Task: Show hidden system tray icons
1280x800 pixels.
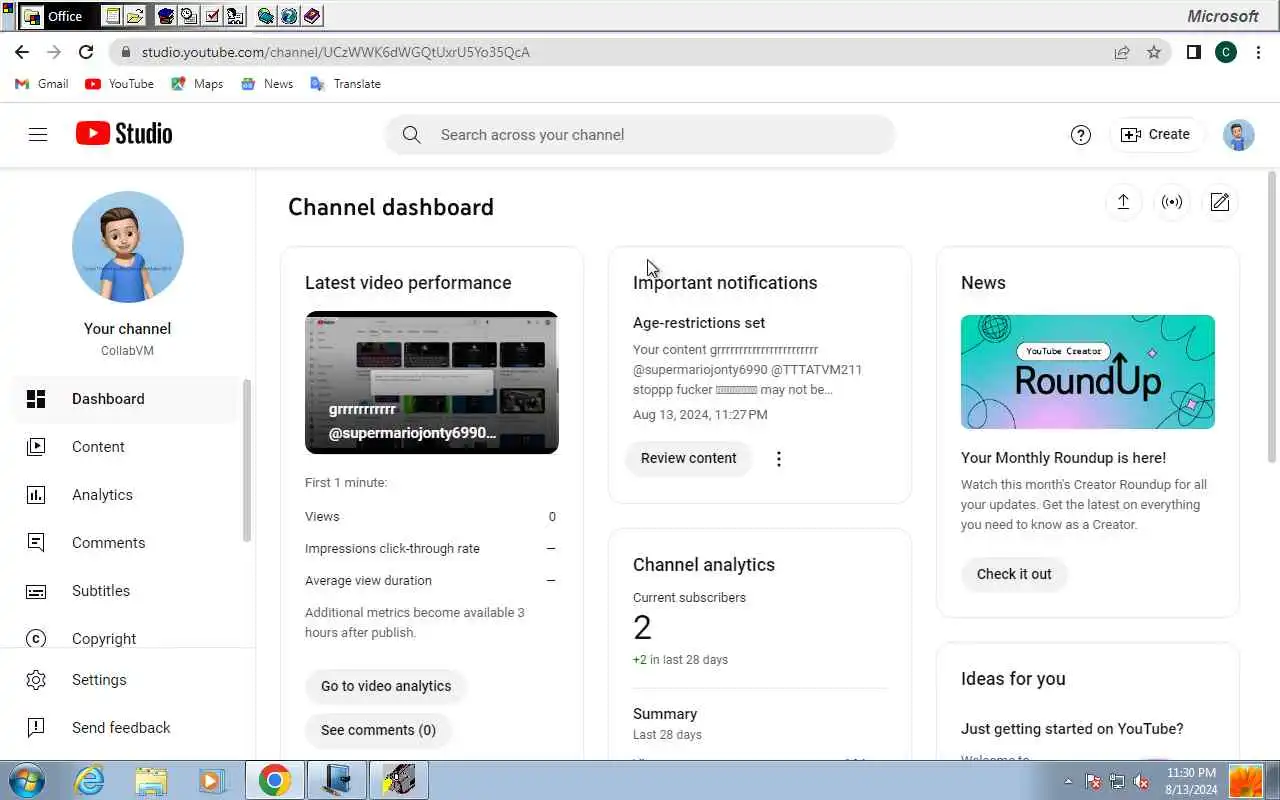Action: tap(1068, 782)
